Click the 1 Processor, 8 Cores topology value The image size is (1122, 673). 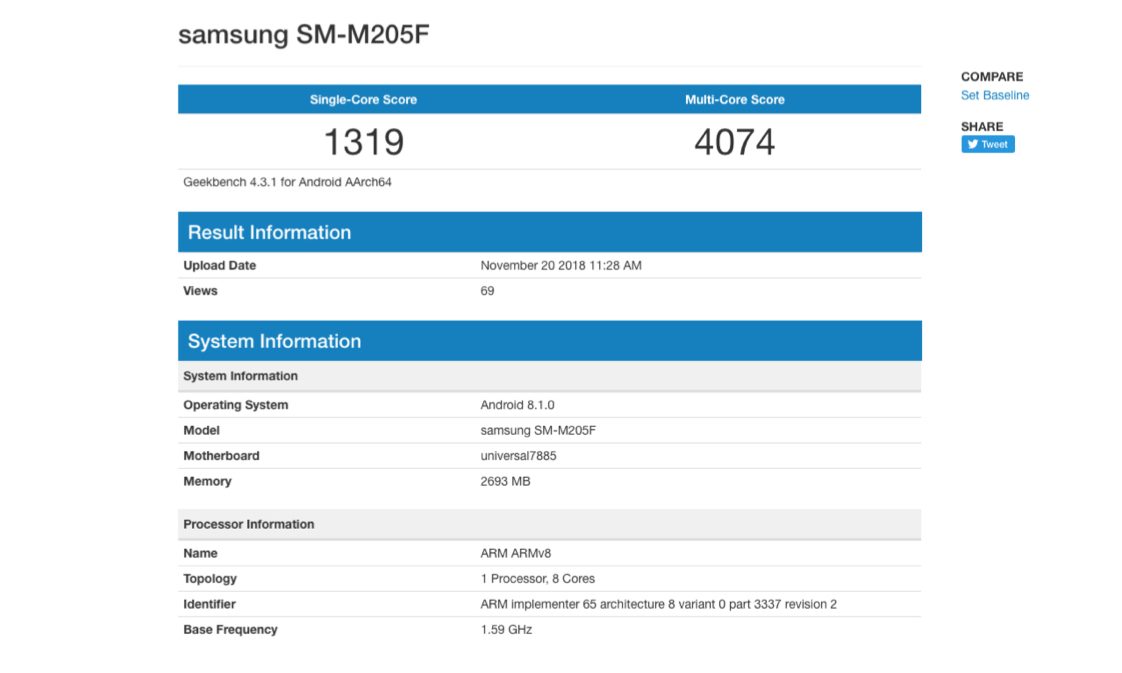click(x=537, y=579)
